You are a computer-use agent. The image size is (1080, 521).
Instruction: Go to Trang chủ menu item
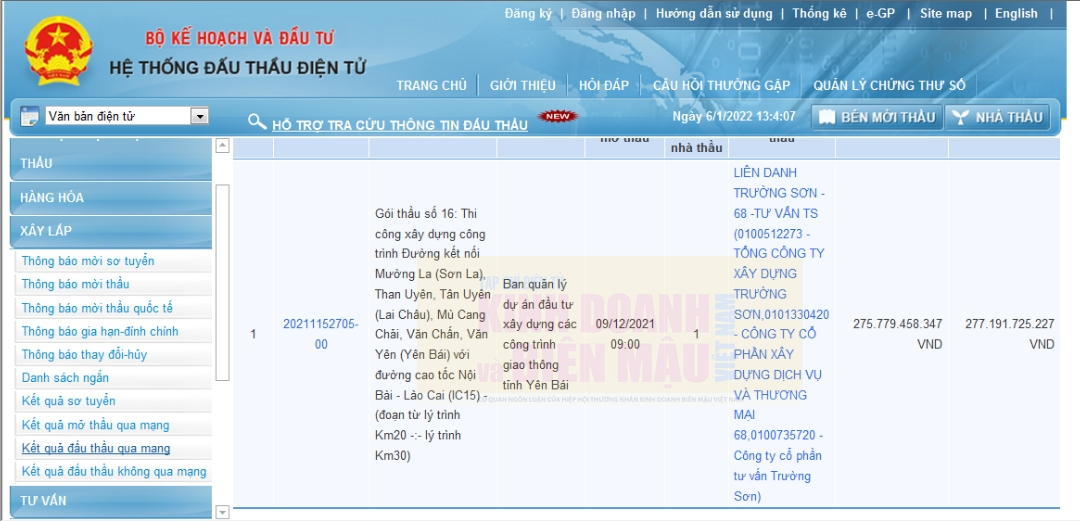pos(431,85)
